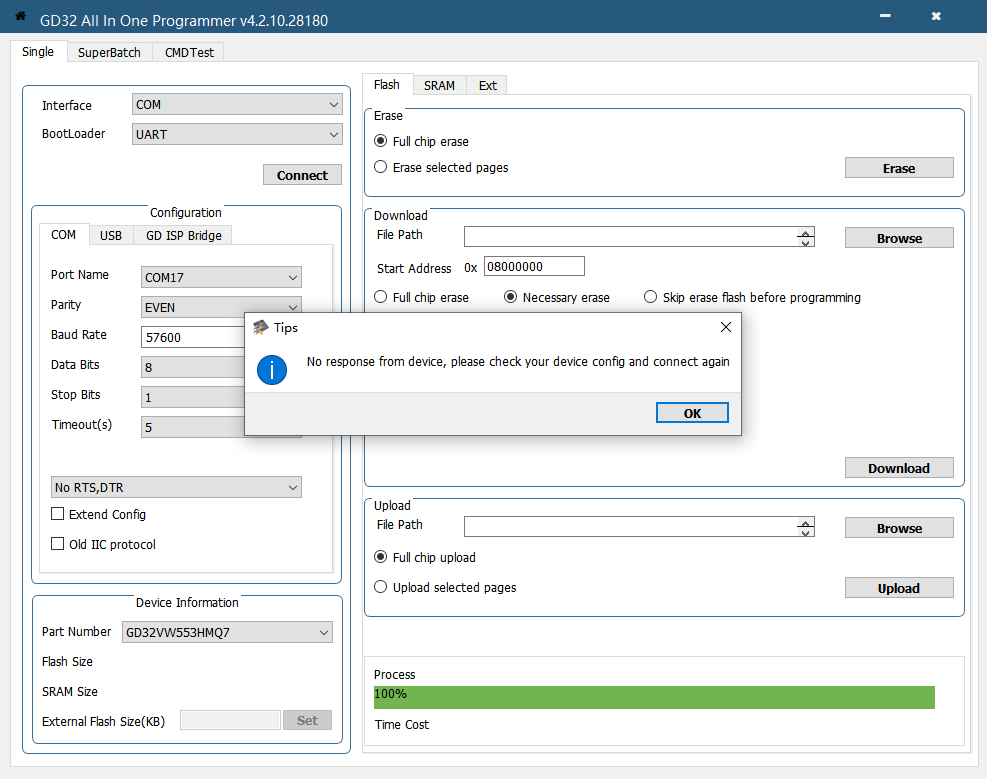Open the Port Name dropdown showing COM17
The image size is (987, 779).
click(221, 277)
